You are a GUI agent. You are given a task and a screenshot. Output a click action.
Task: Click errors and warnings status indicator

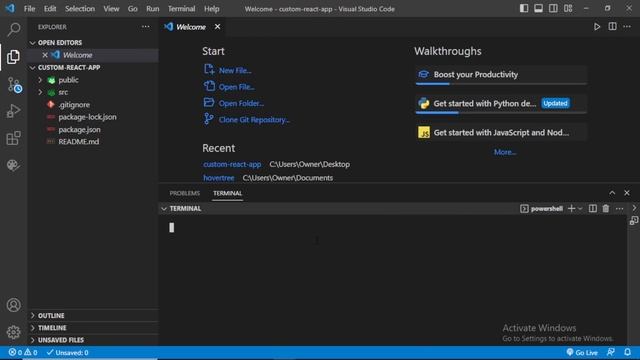pyautogui.click(x=23, y=353)
